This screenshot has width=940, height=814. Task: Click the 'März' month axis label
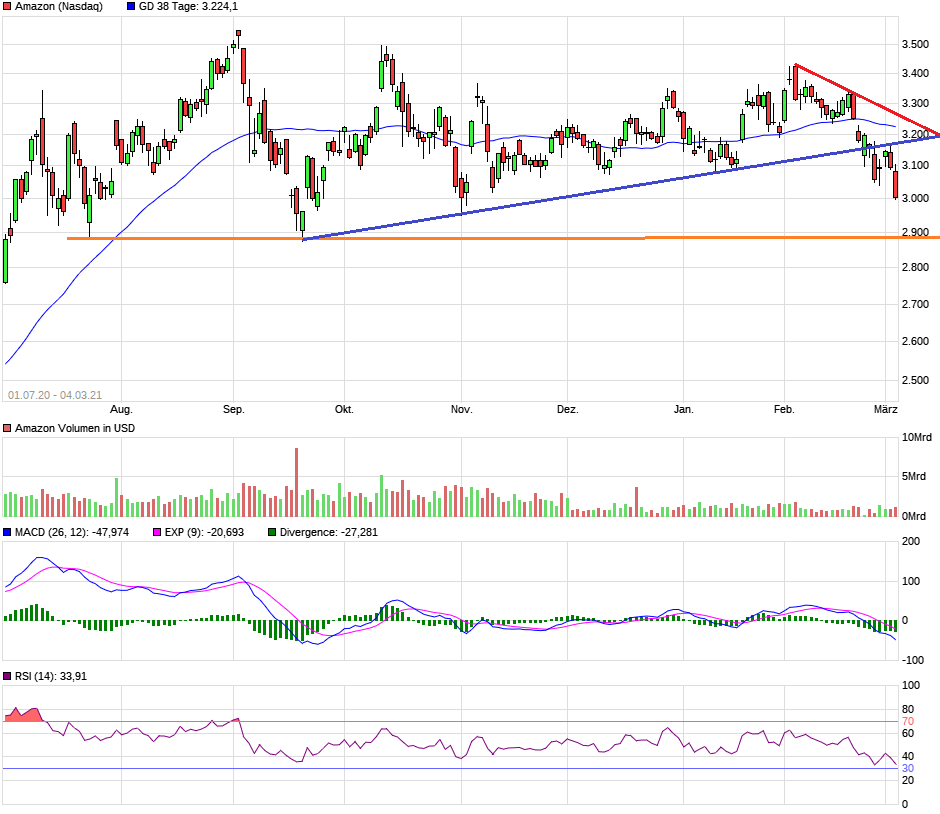[x=885, y=409]
